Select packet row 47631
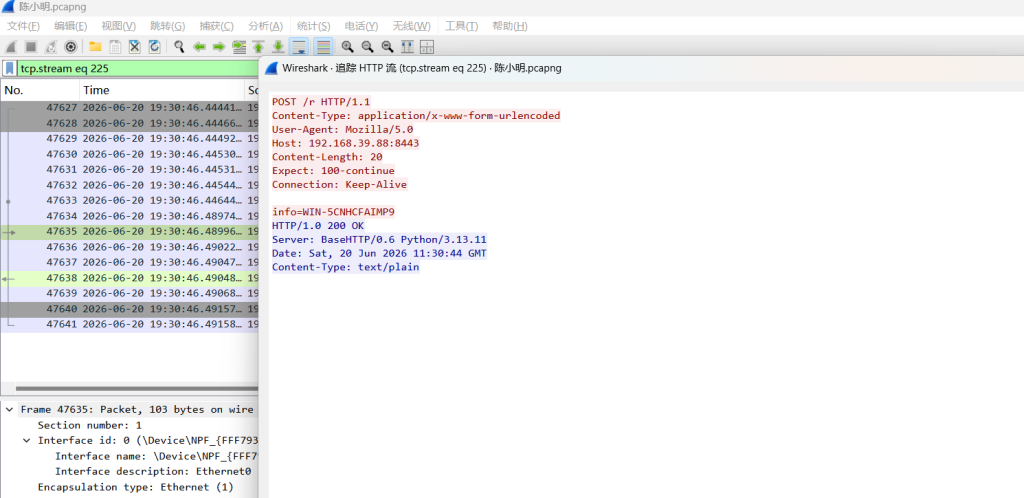The height and width of the screenshot is (498, 1024). tap(129, 170)
